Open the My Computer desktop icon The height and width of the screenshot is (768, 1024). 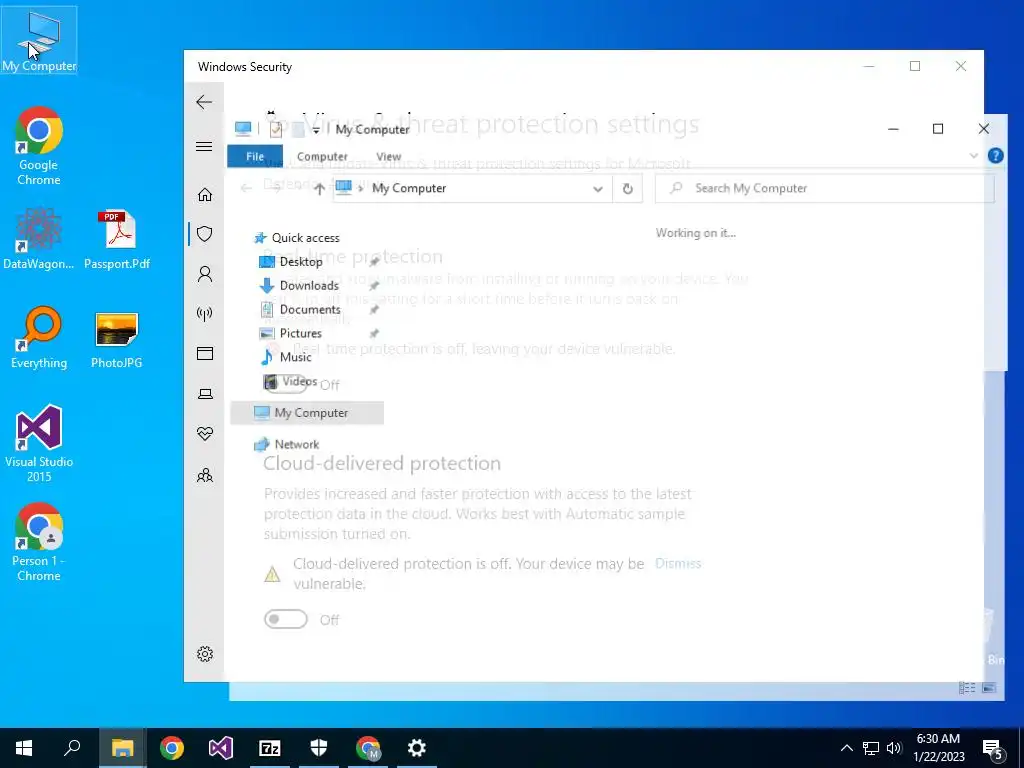(x=39, y=40)
